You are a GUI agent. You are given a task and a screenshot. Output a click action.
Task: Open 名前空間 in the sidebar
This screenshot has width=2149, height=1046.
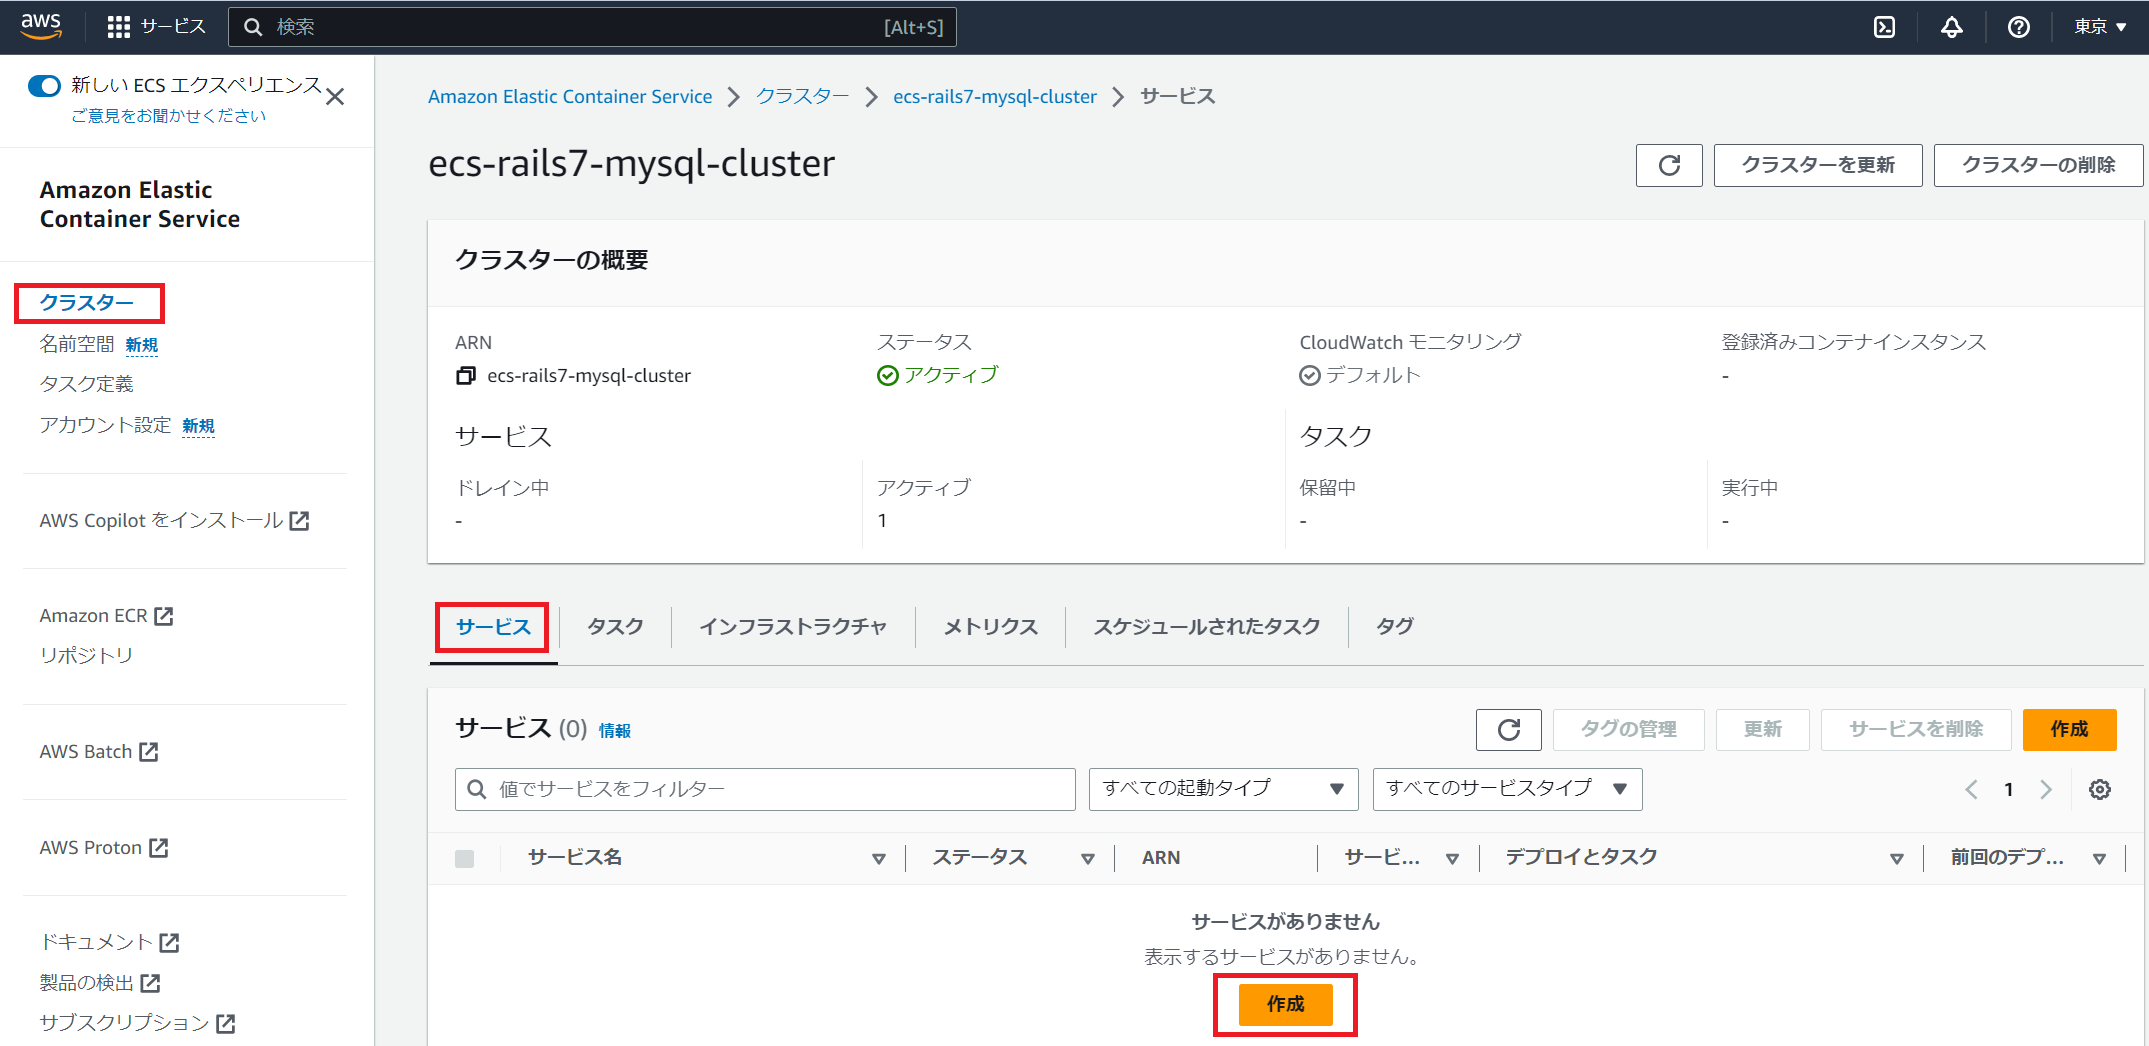(x=77, y=344)
